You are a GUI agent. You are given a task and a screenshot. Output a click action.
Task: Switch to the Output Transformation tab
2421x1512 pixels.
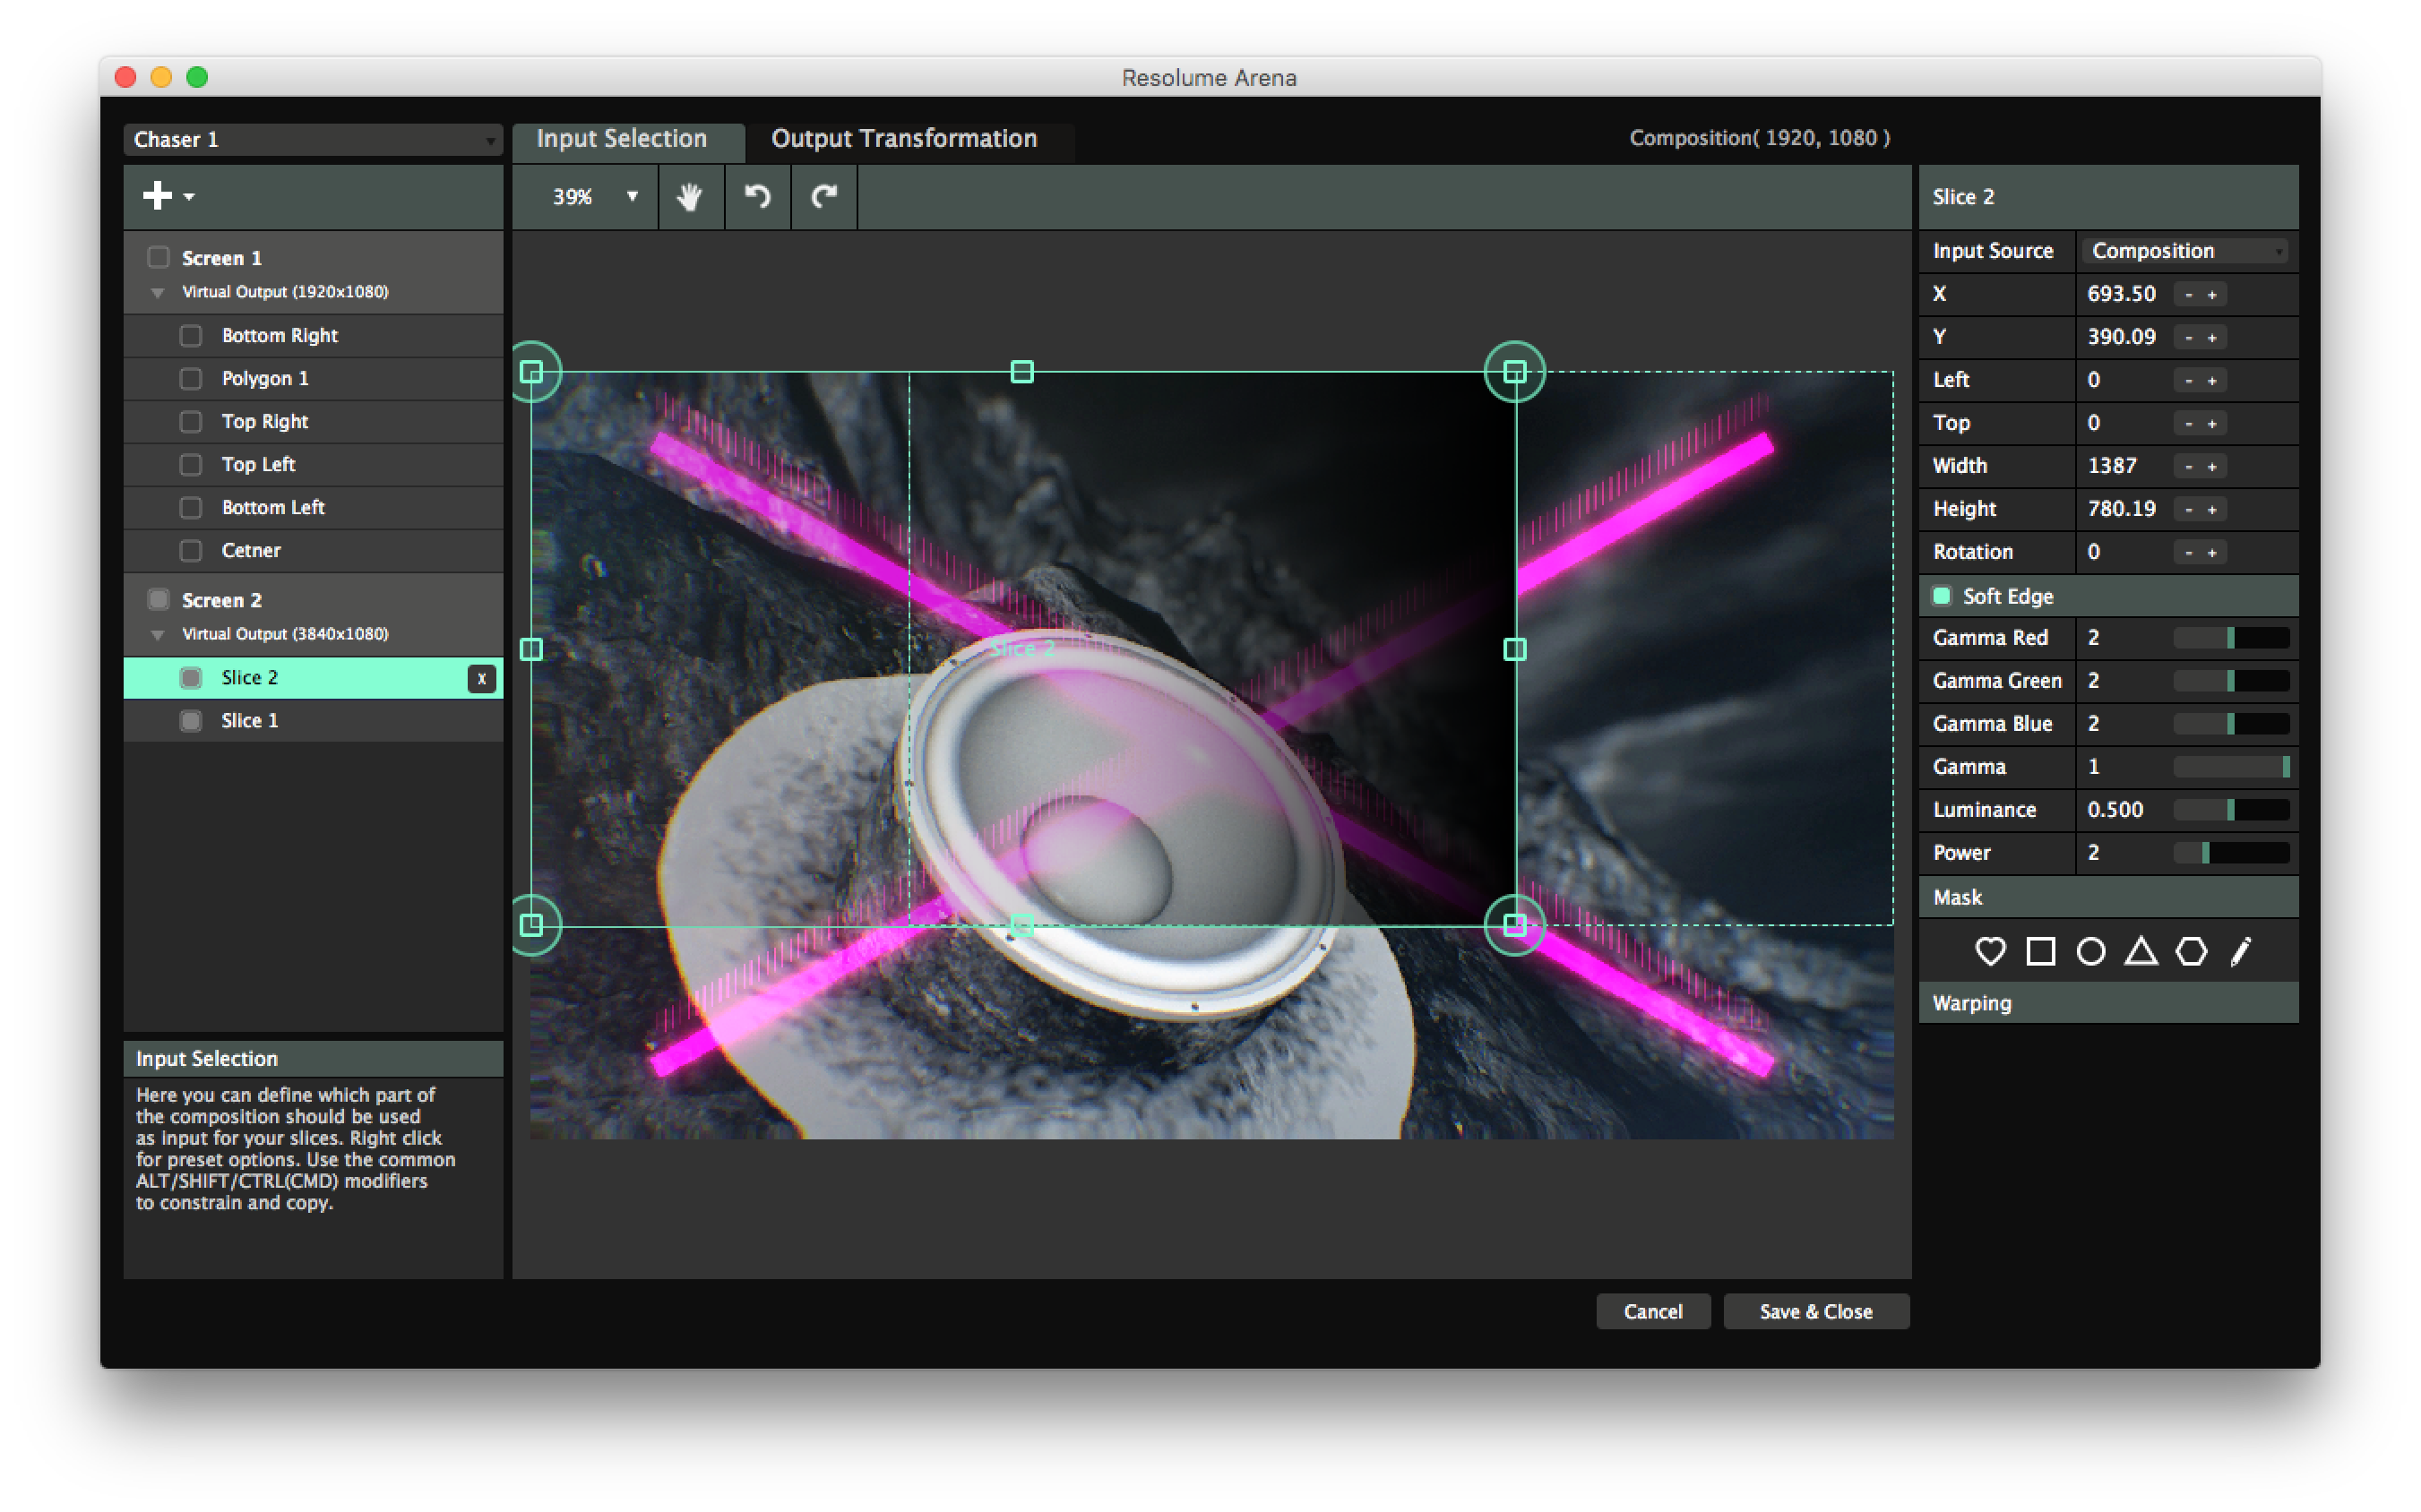click(903, 139)
